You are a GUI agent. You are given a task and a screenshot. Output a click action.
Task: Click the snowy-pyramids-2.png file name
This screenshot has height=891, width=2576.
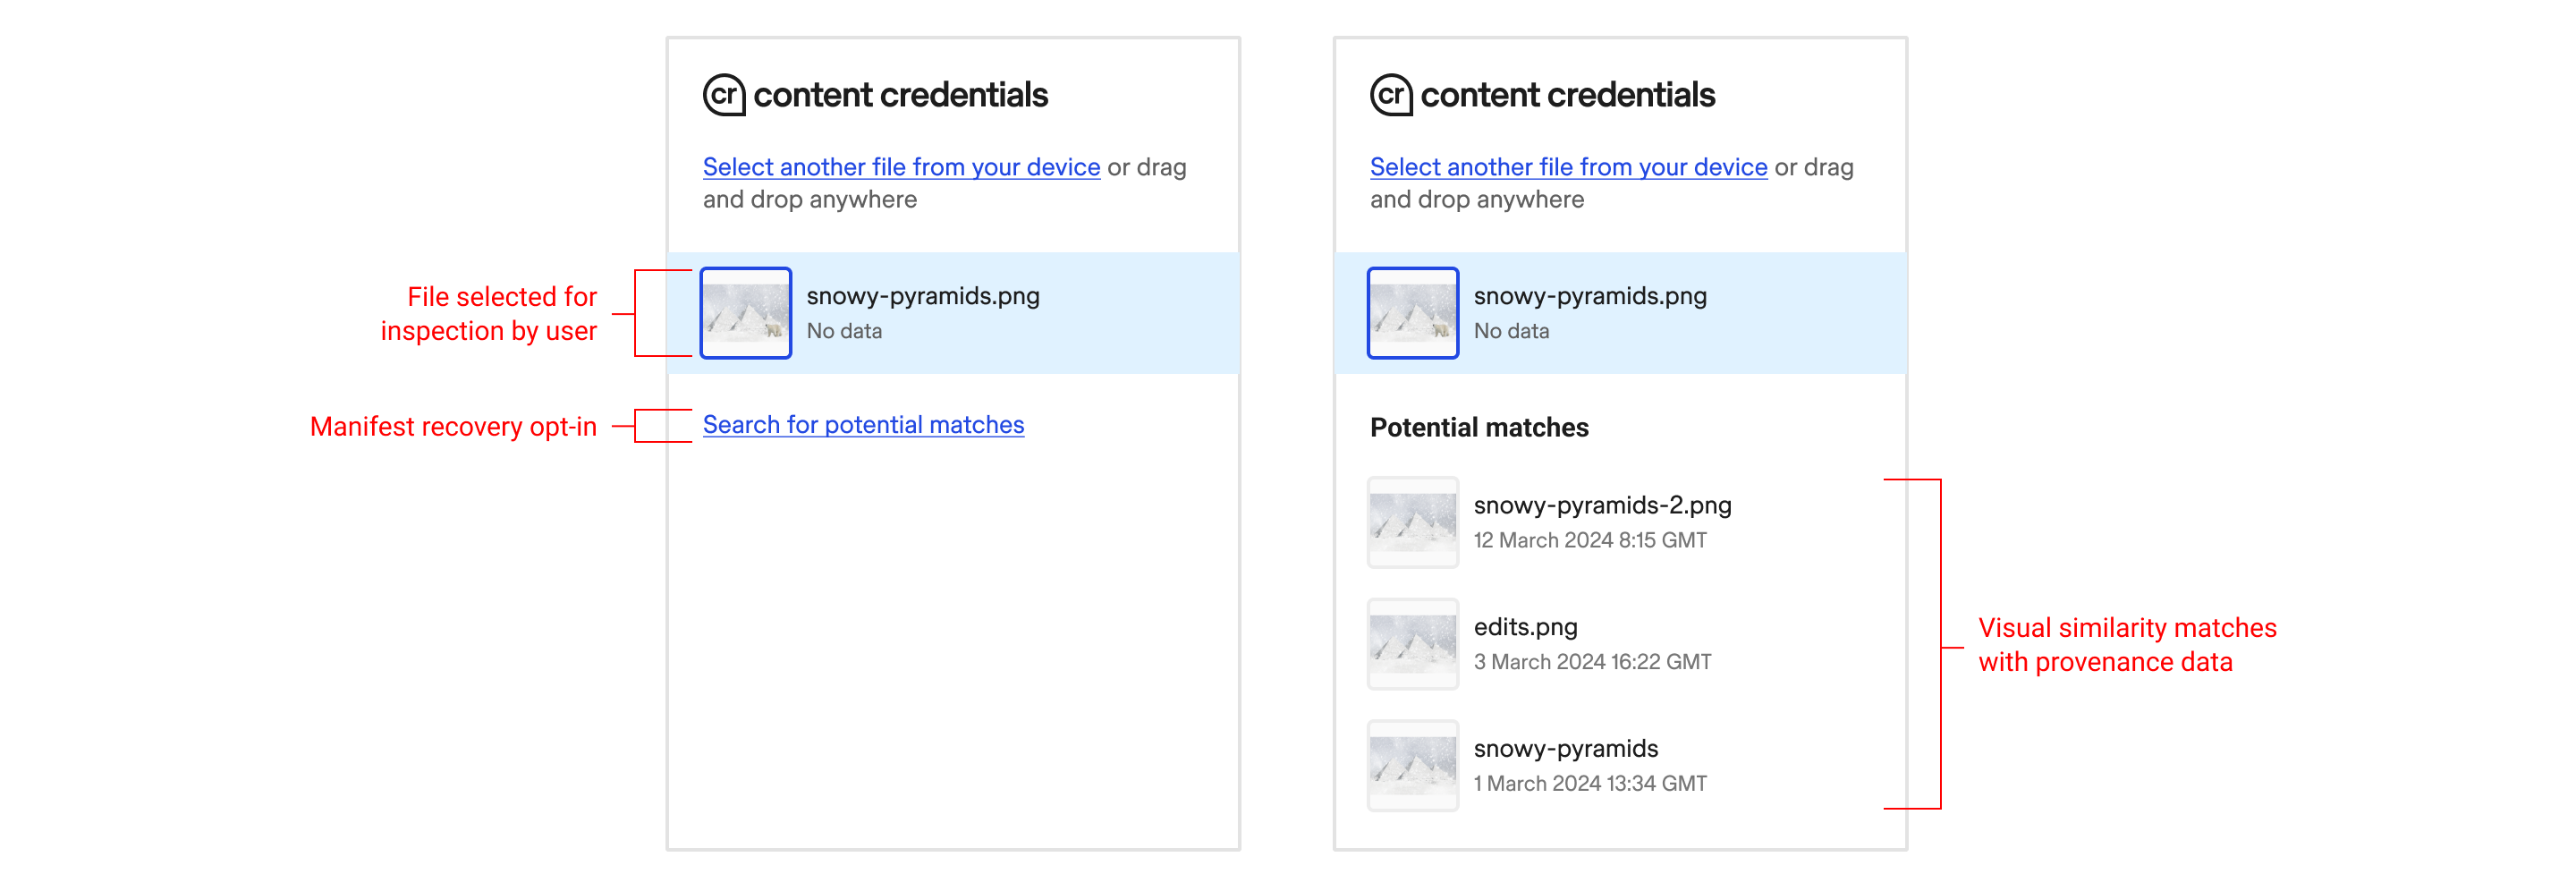(1602, 505)
